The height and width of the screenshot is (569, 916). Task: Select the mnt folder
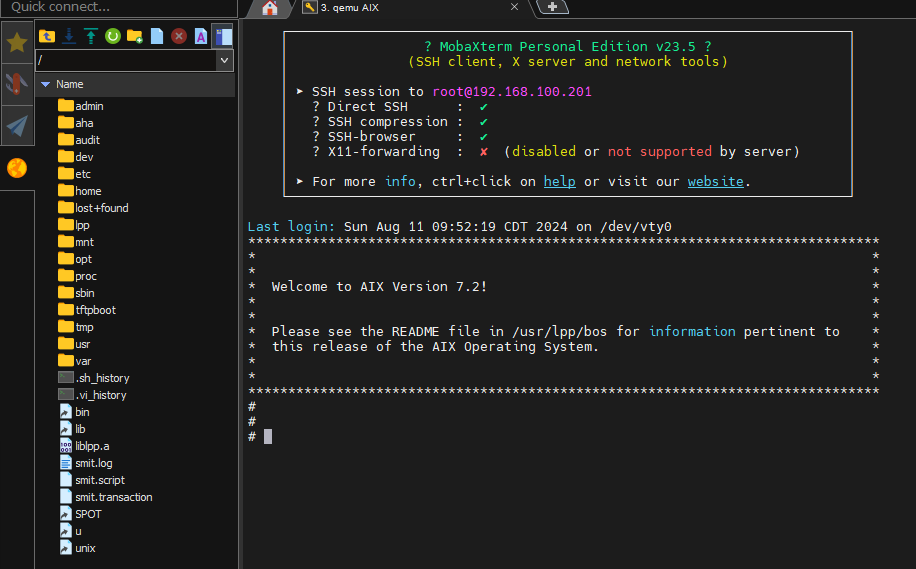click(x=76, y=242)
